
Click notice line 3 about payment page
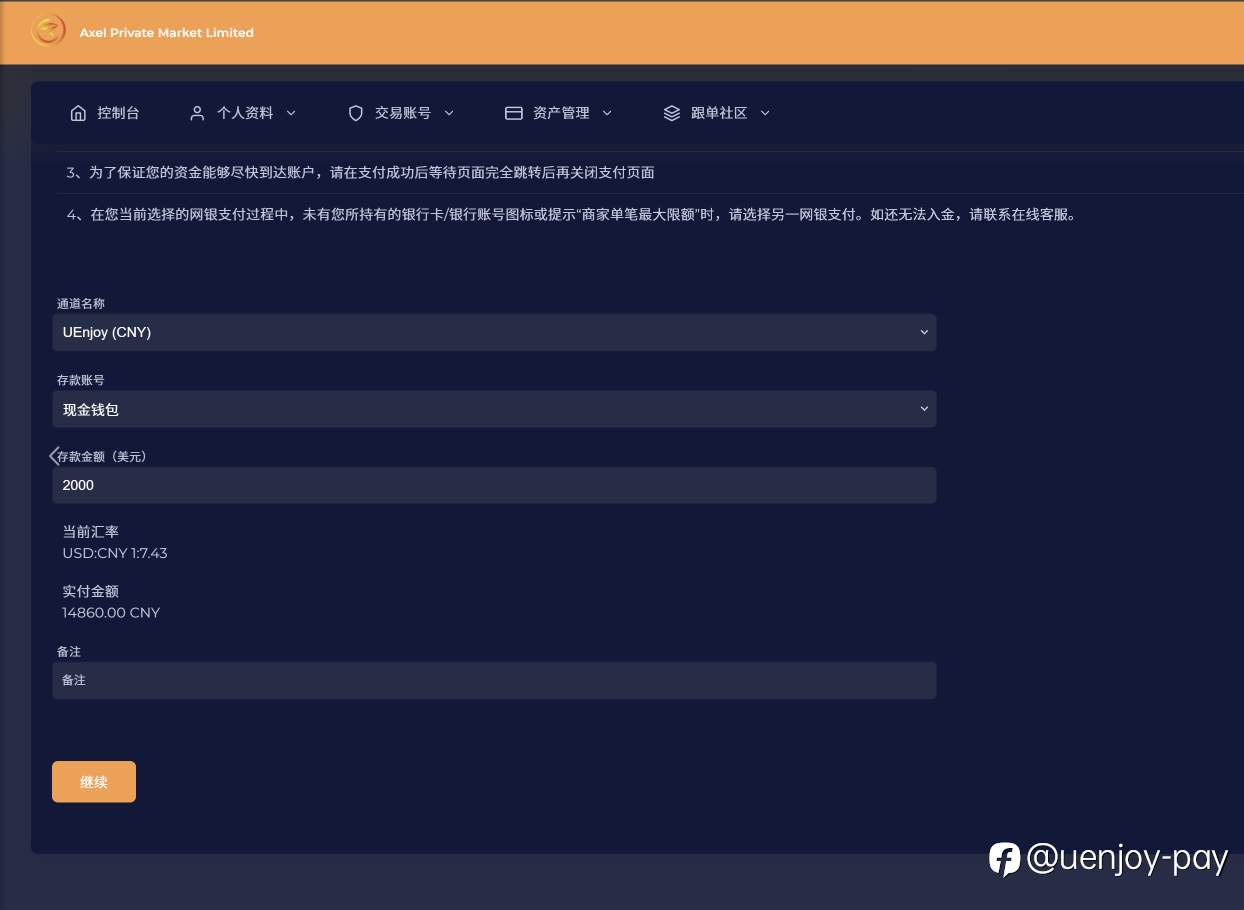[x=361, y=173]
